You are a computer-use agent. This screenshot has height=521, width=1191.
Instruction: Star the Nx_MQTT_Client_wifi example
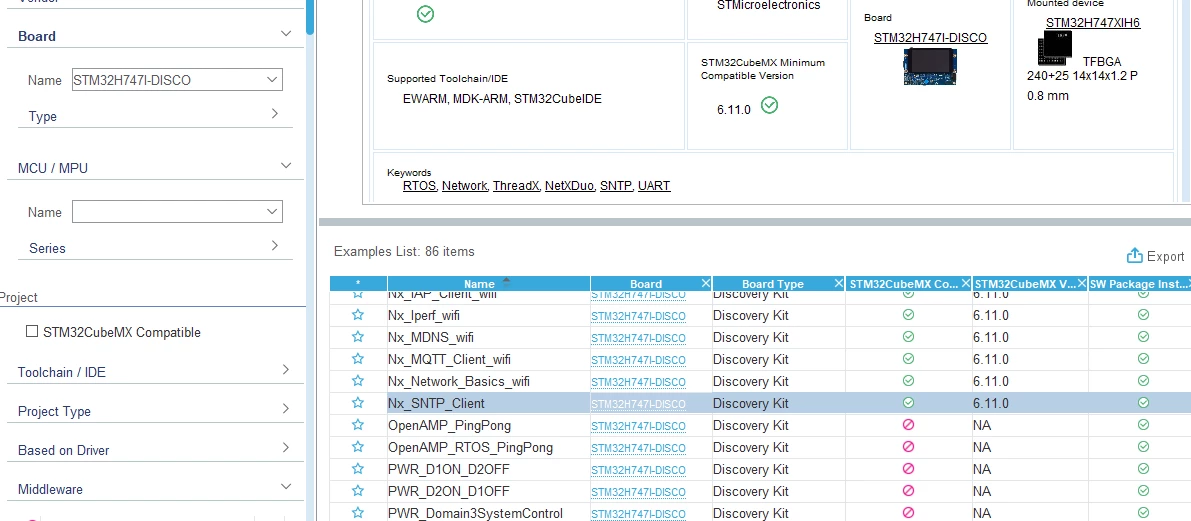click(x=358, y=359)
